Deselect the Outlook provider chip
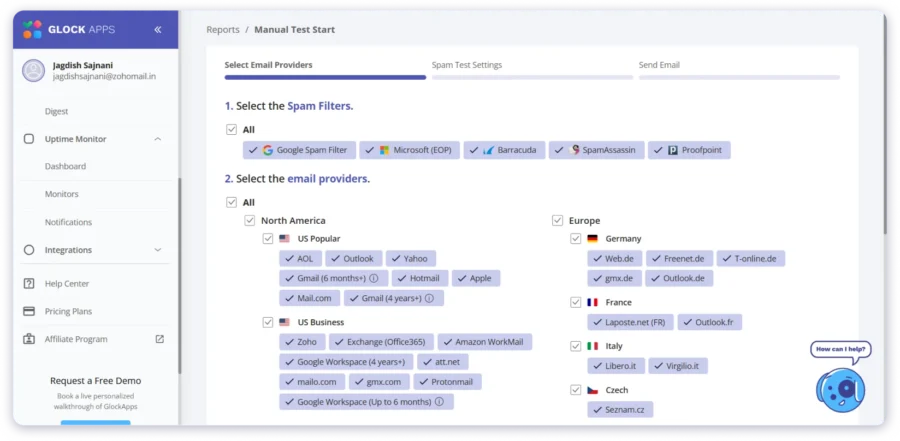The height and width of the screenshot is (441, 900). click(354, 258)
